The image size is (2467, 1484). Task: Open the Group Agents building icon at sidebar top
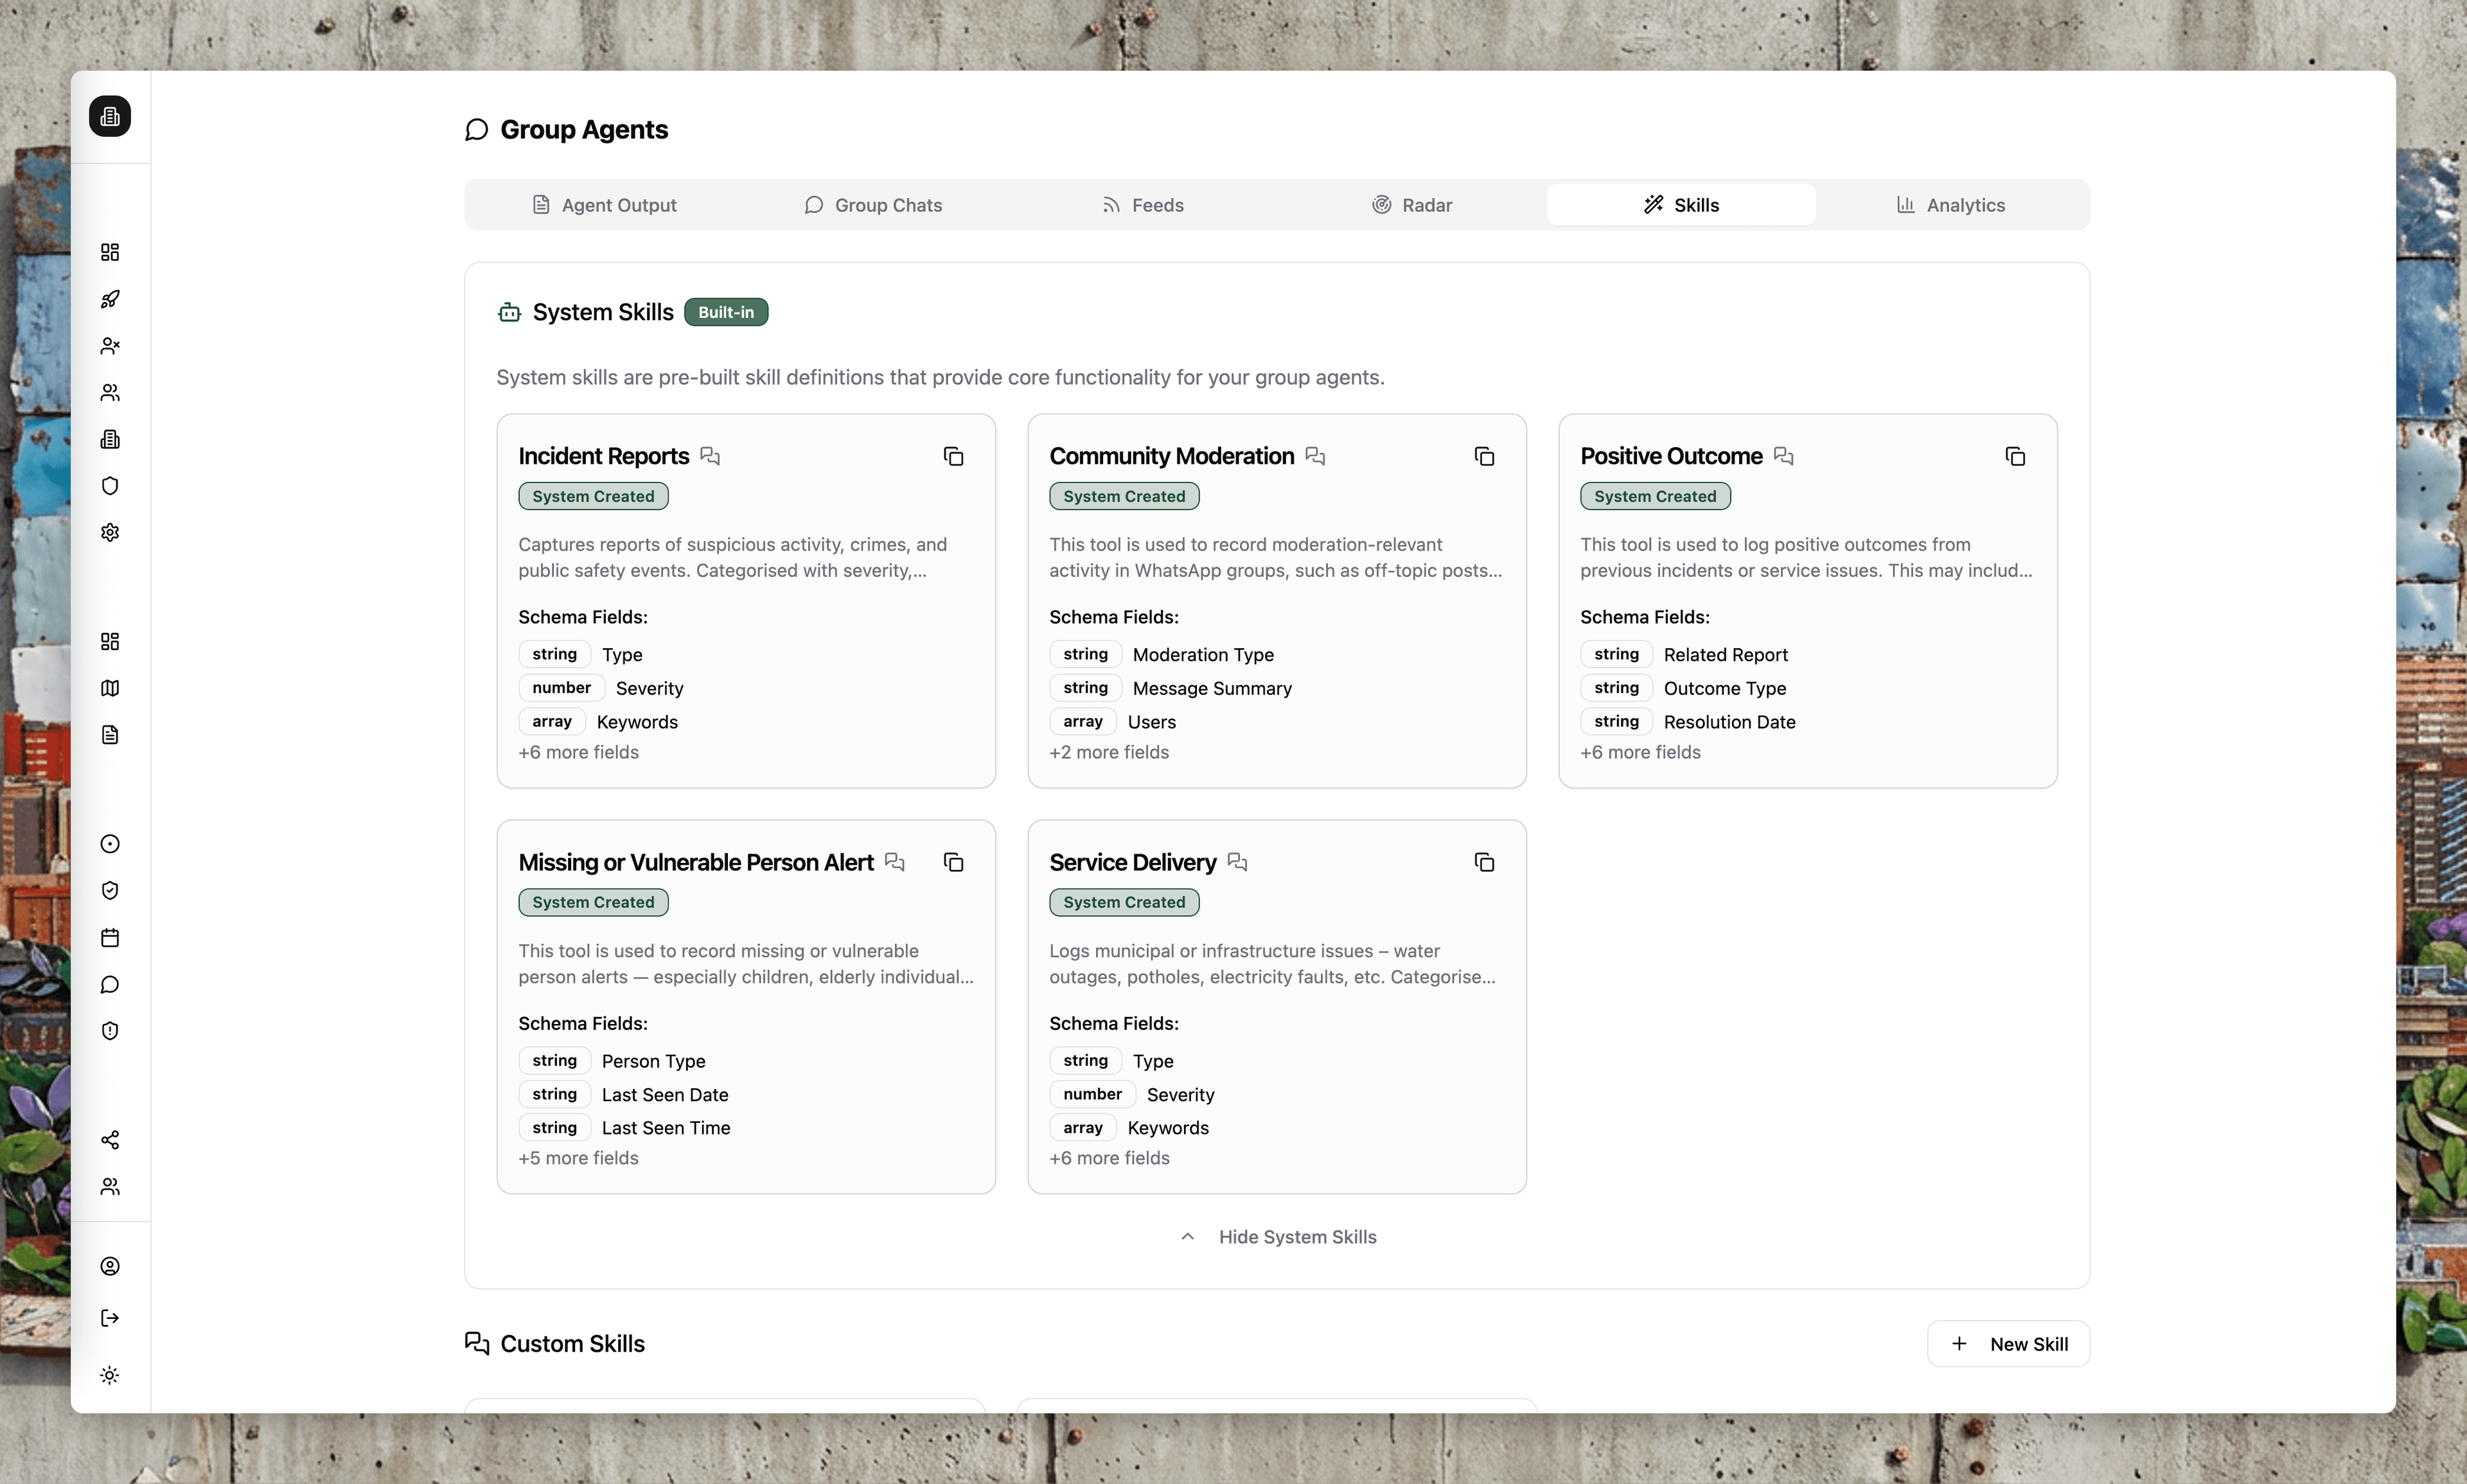[110, 116]
